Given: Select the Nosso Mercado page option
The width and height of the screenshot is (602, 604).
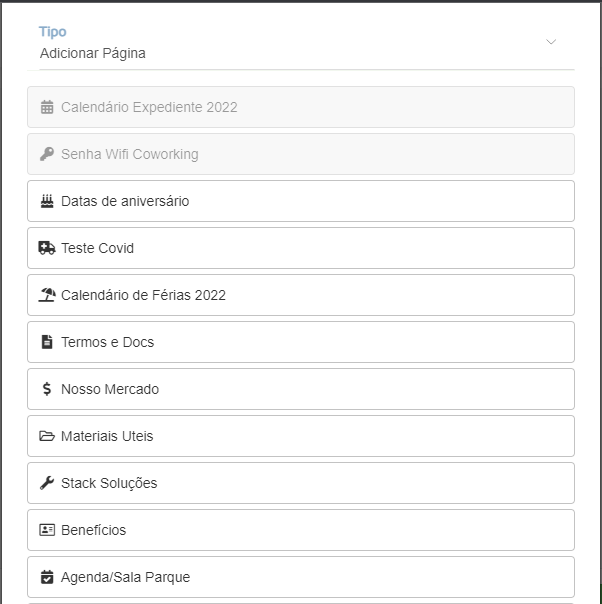Looking at the screenshot, I should (x=301, y=389).
